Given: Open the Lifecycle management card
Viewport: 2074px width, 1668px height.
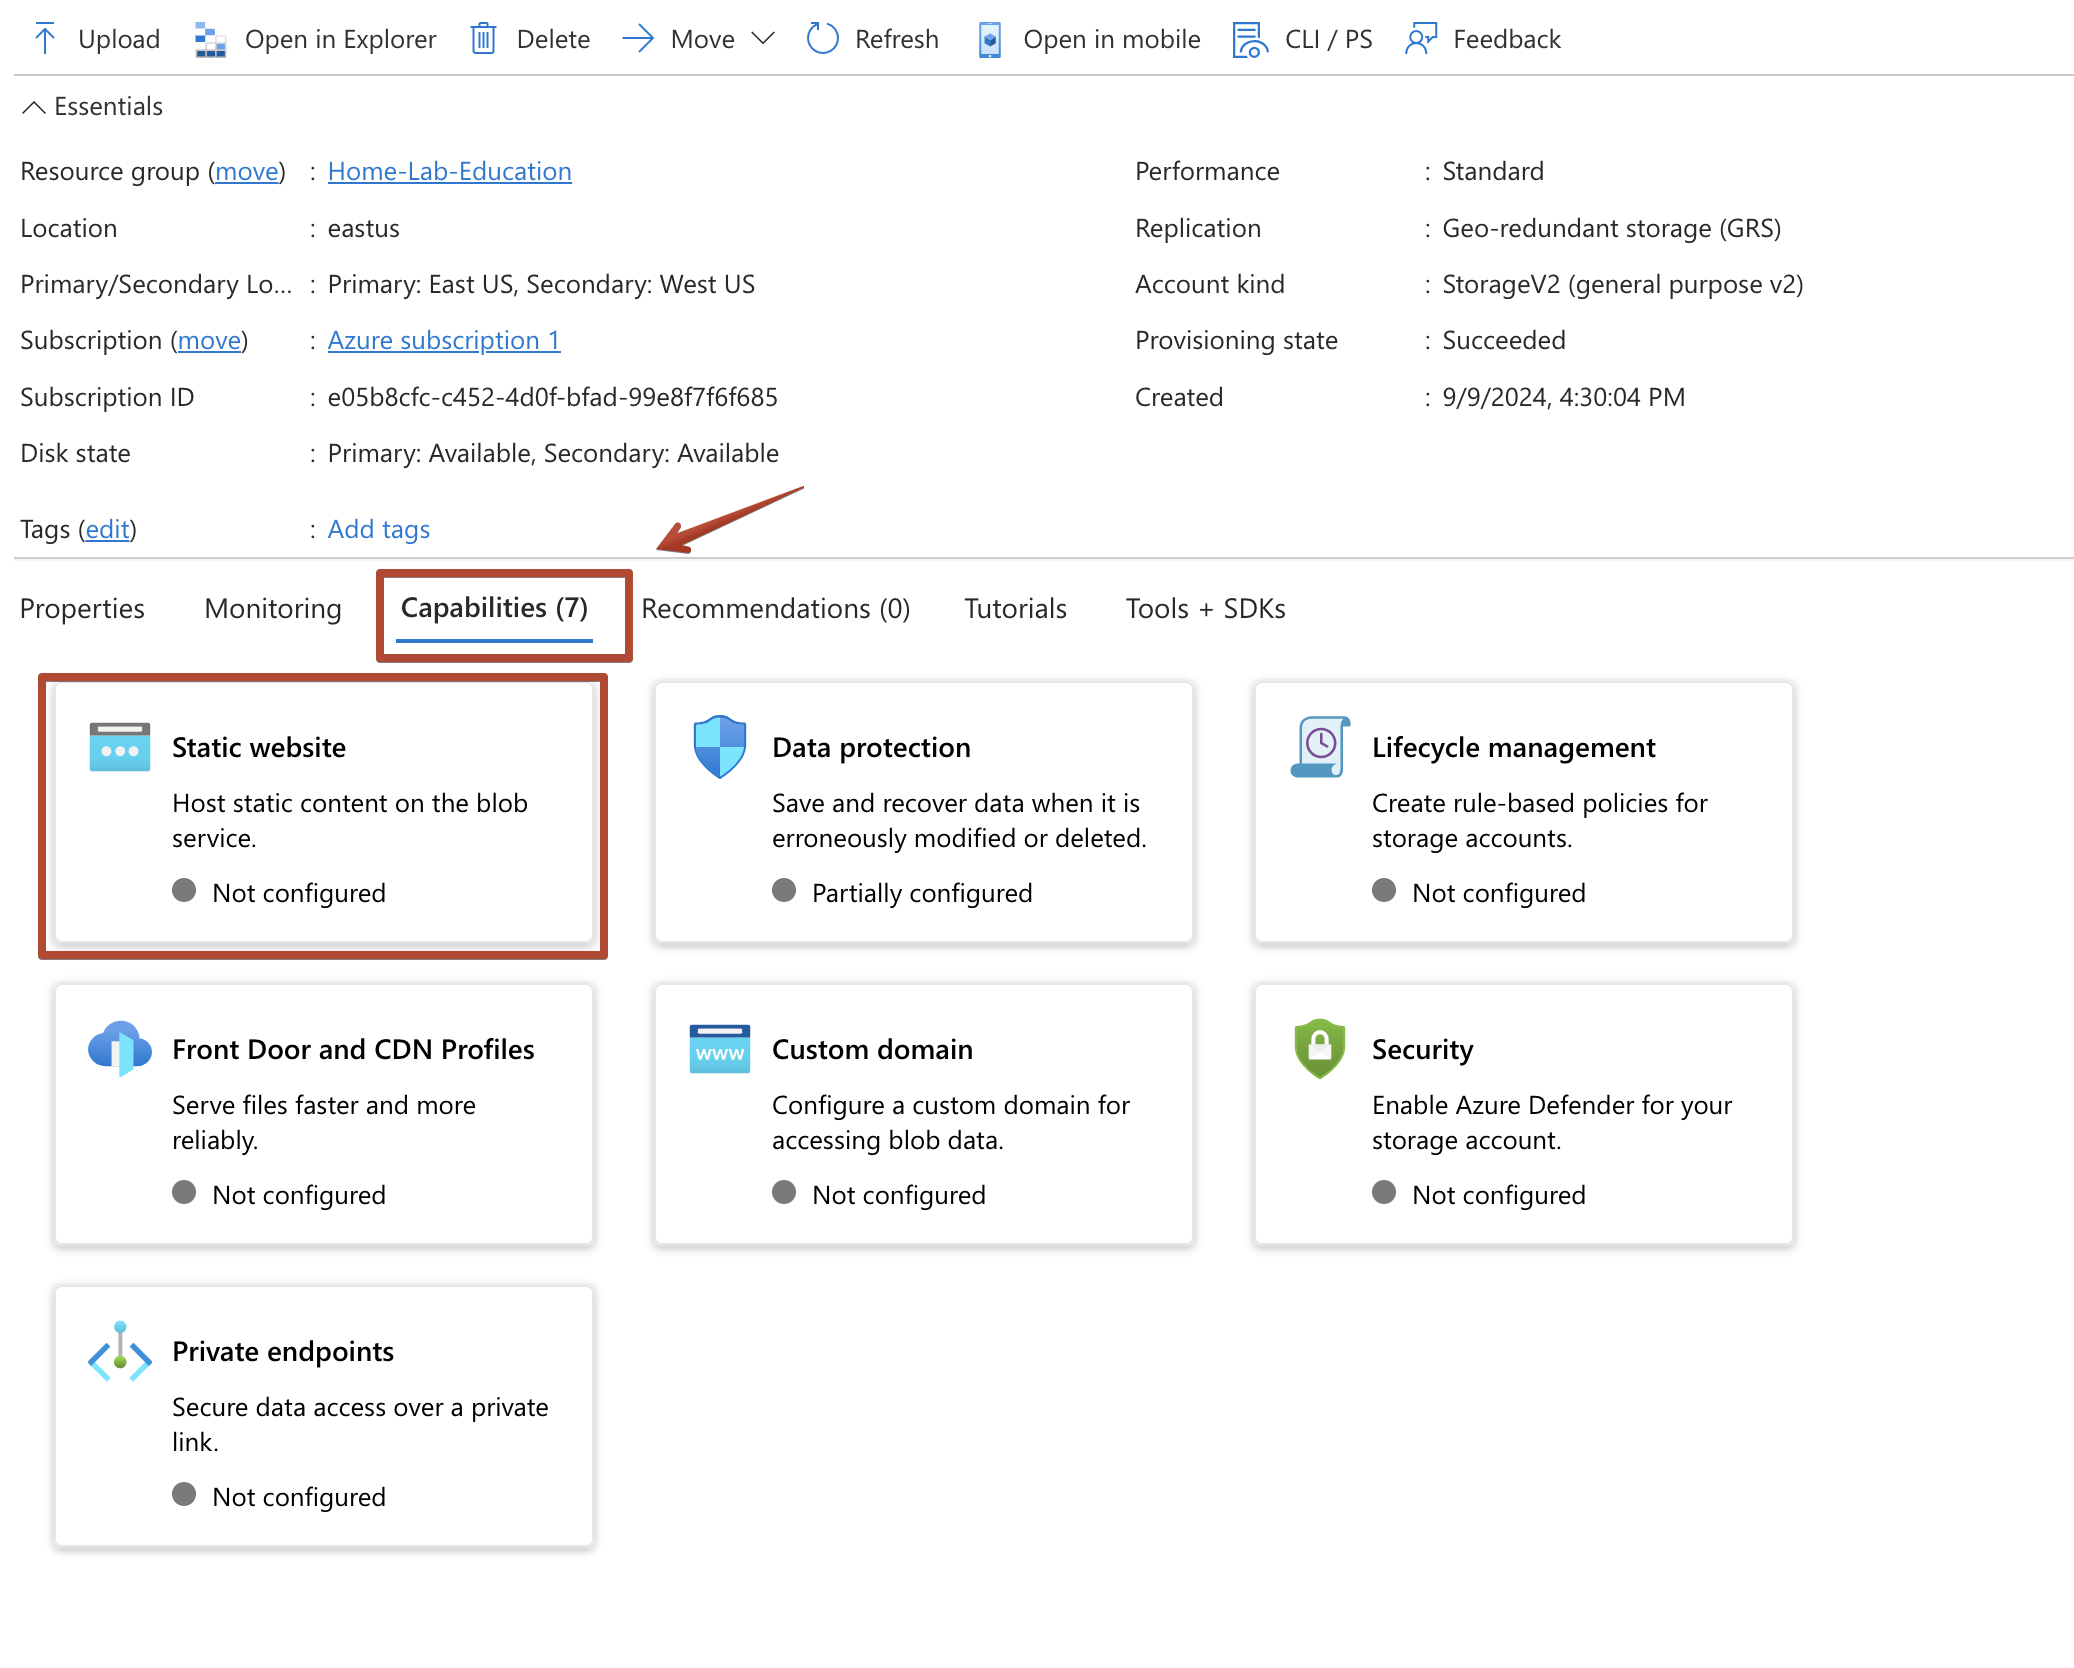Looking at the screenshot, I should click(x=1523, y=814).
